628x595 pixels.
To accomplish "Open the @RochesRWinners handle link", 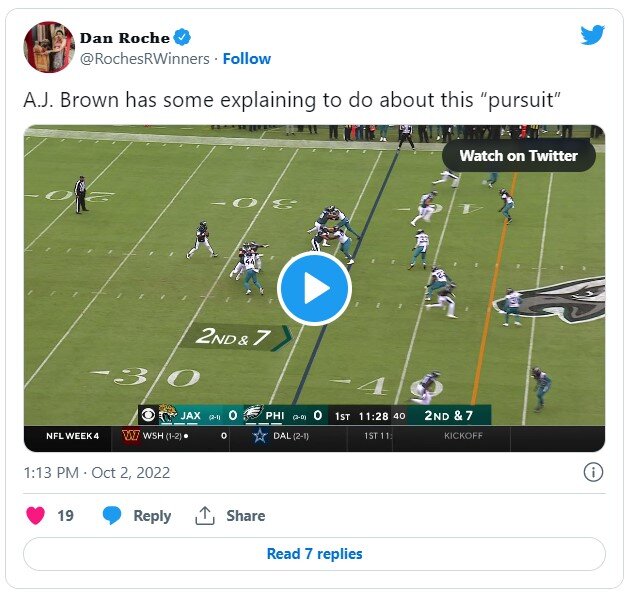I will coord(145,59).
